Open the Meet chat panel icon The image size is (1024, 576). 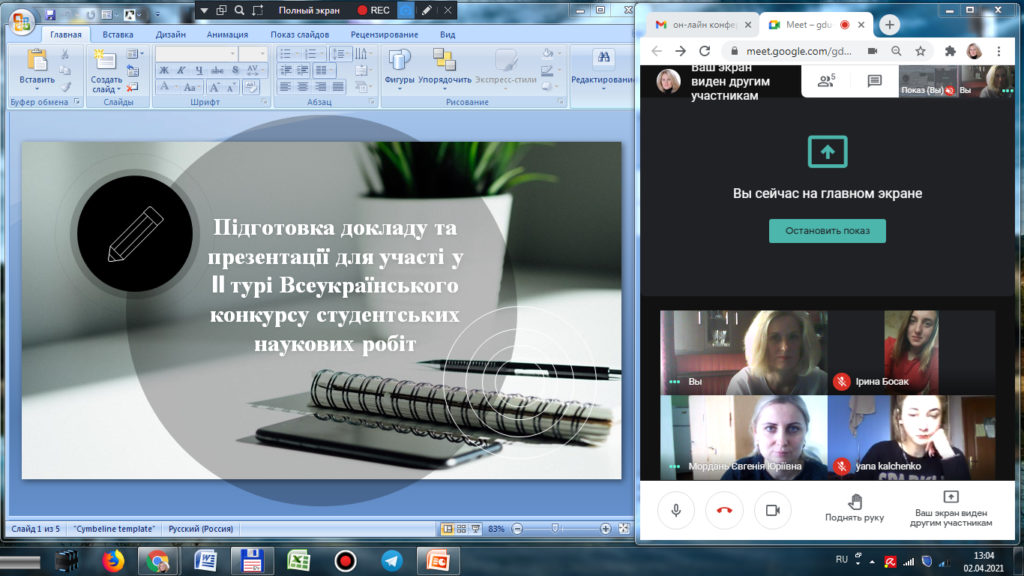pyautogui.click(x=874, y=81)
